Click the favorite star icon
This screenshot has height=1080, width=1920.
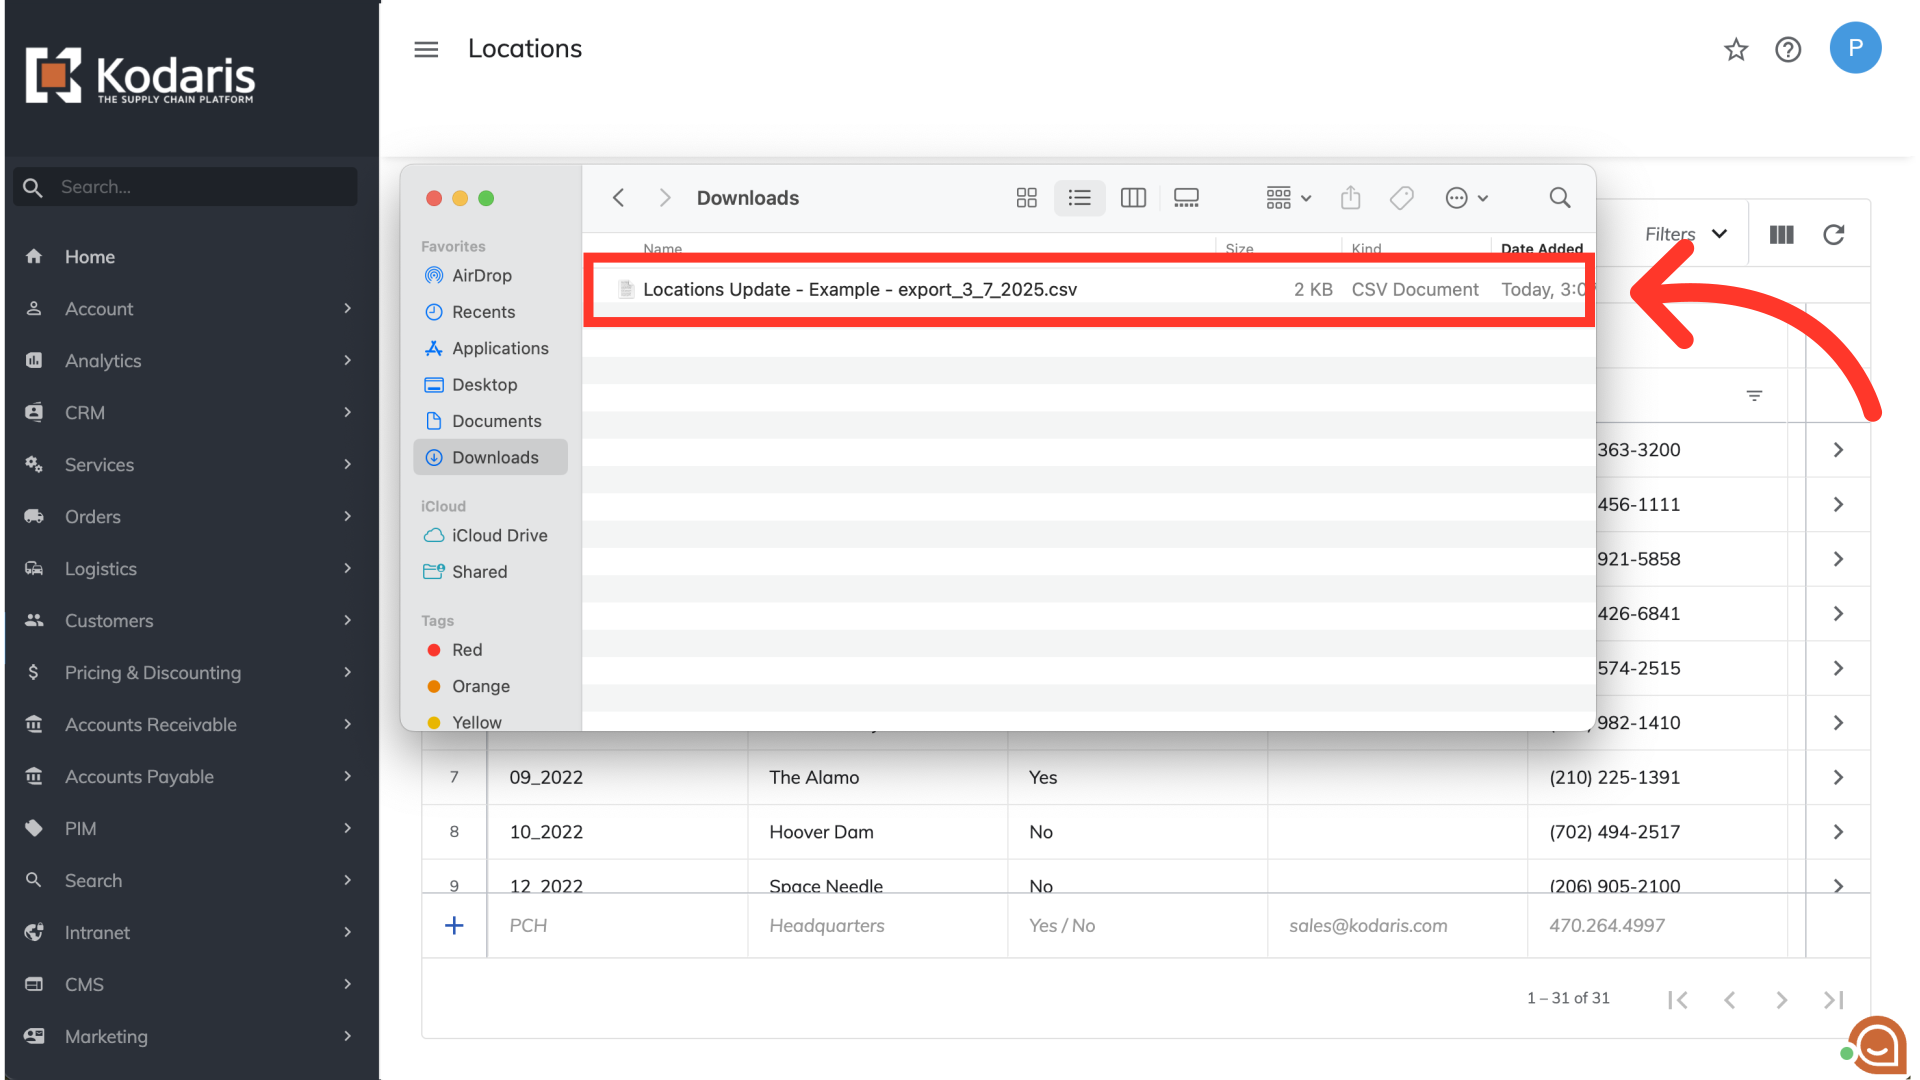pos(1736,49)
